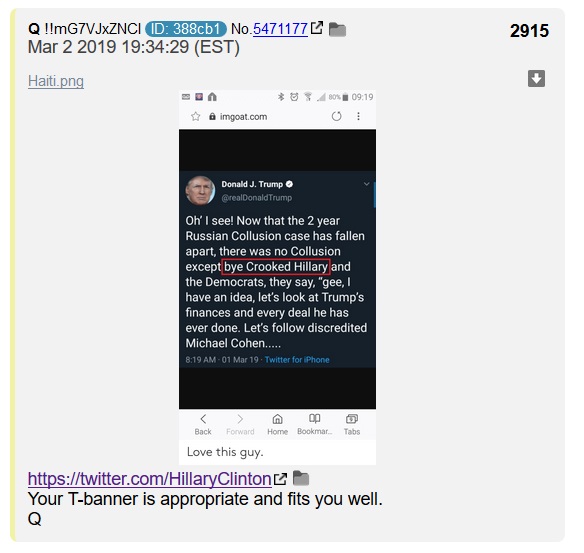Viewport: 584px width, 553px height.
Task: Open the Tabs view in the bottom bar
Action: click(x=352, y=425)
